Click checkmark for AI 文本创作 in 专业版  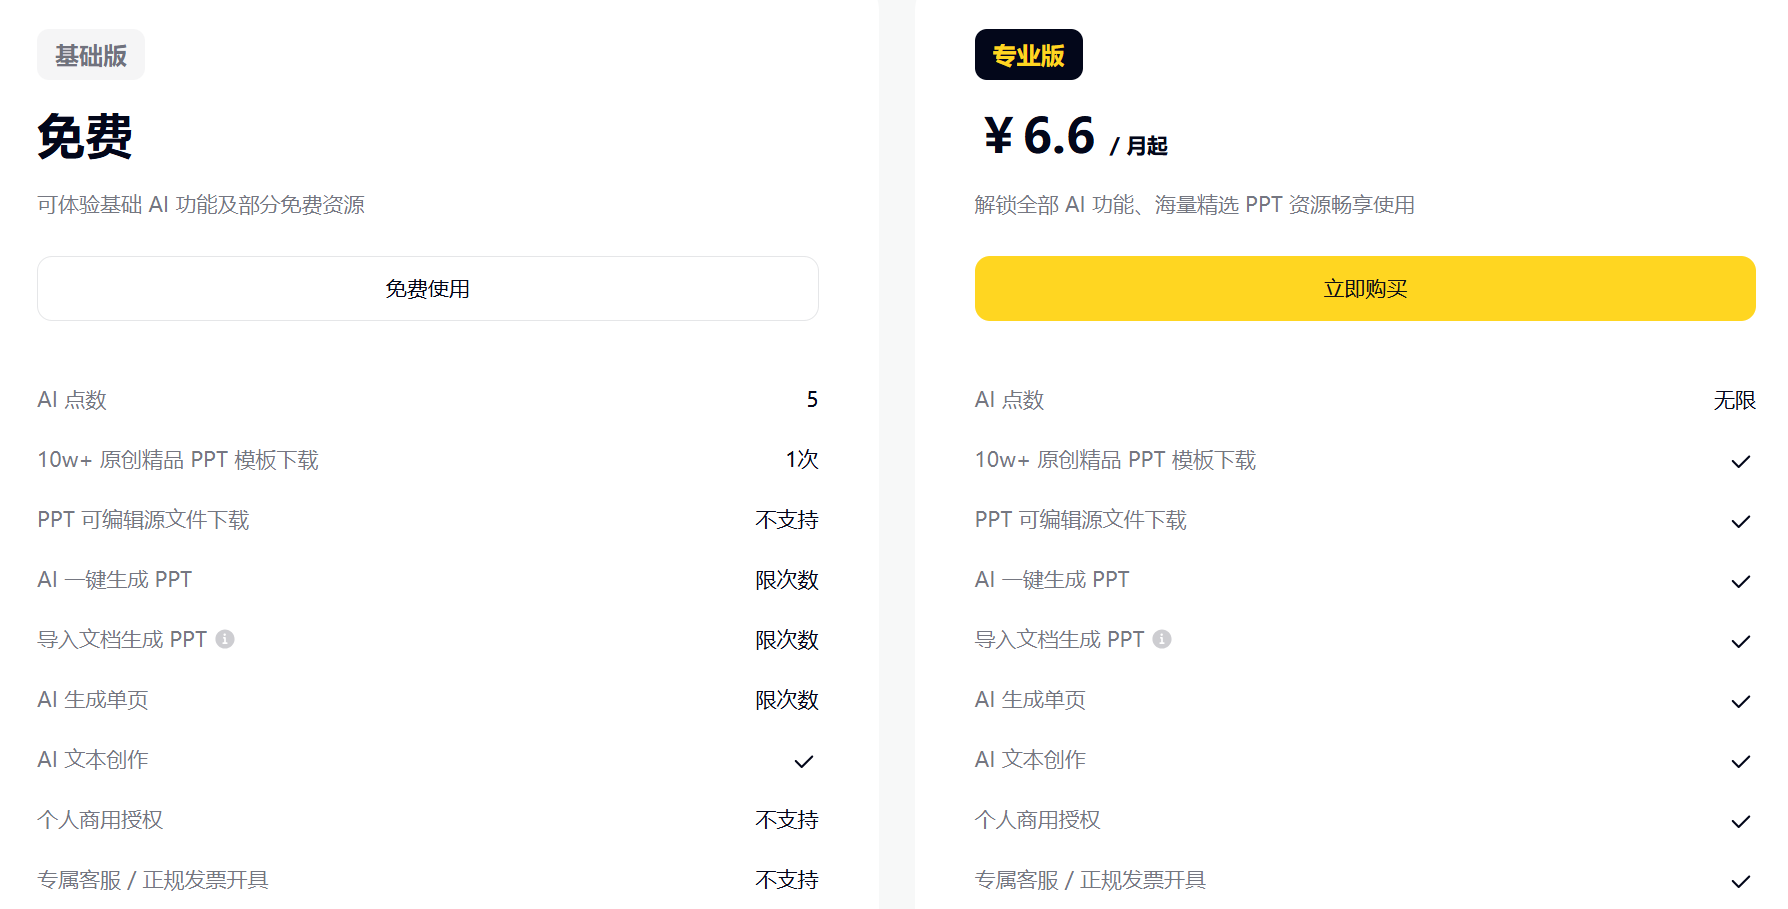click(1741, 761)
